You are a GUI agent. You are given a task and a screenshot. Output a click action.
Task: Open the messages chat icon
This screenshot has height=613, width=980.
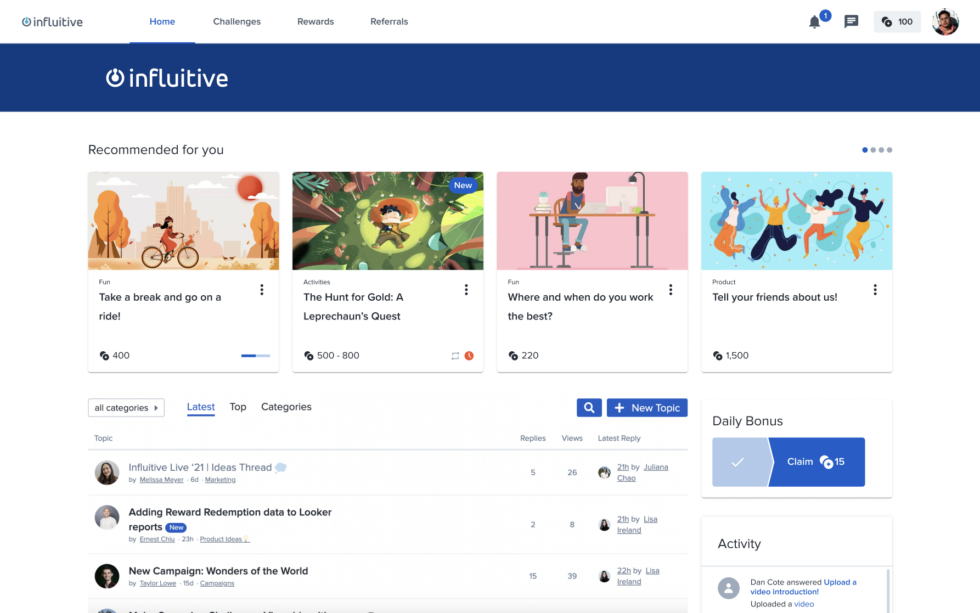pos(851,21)
